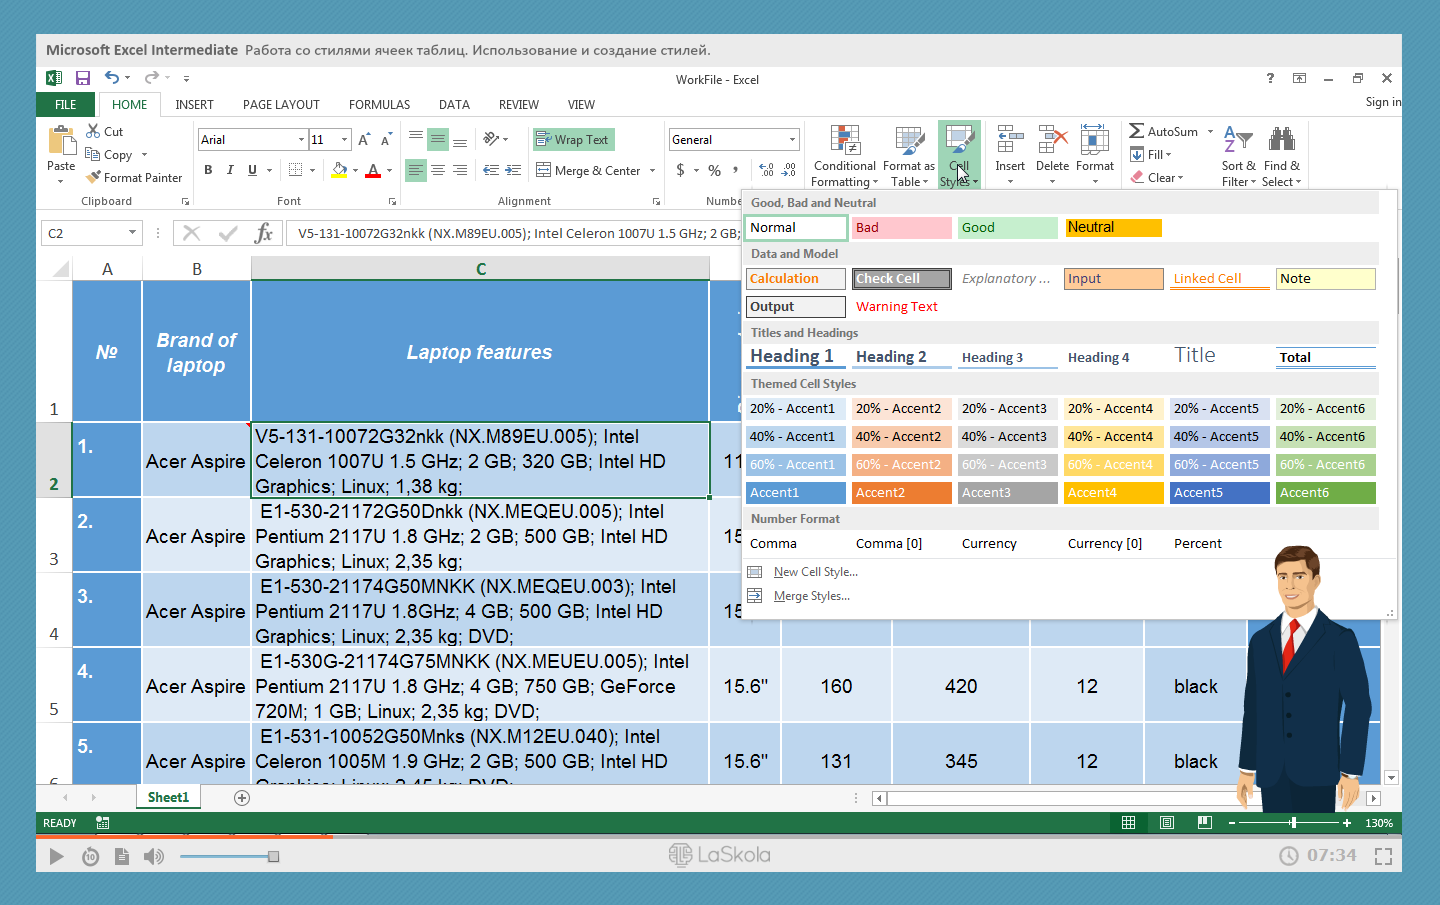Viewport: 1440px width, 905px height.
Task: Toggle Bold formatting
Action: click(x=208, y=170)
